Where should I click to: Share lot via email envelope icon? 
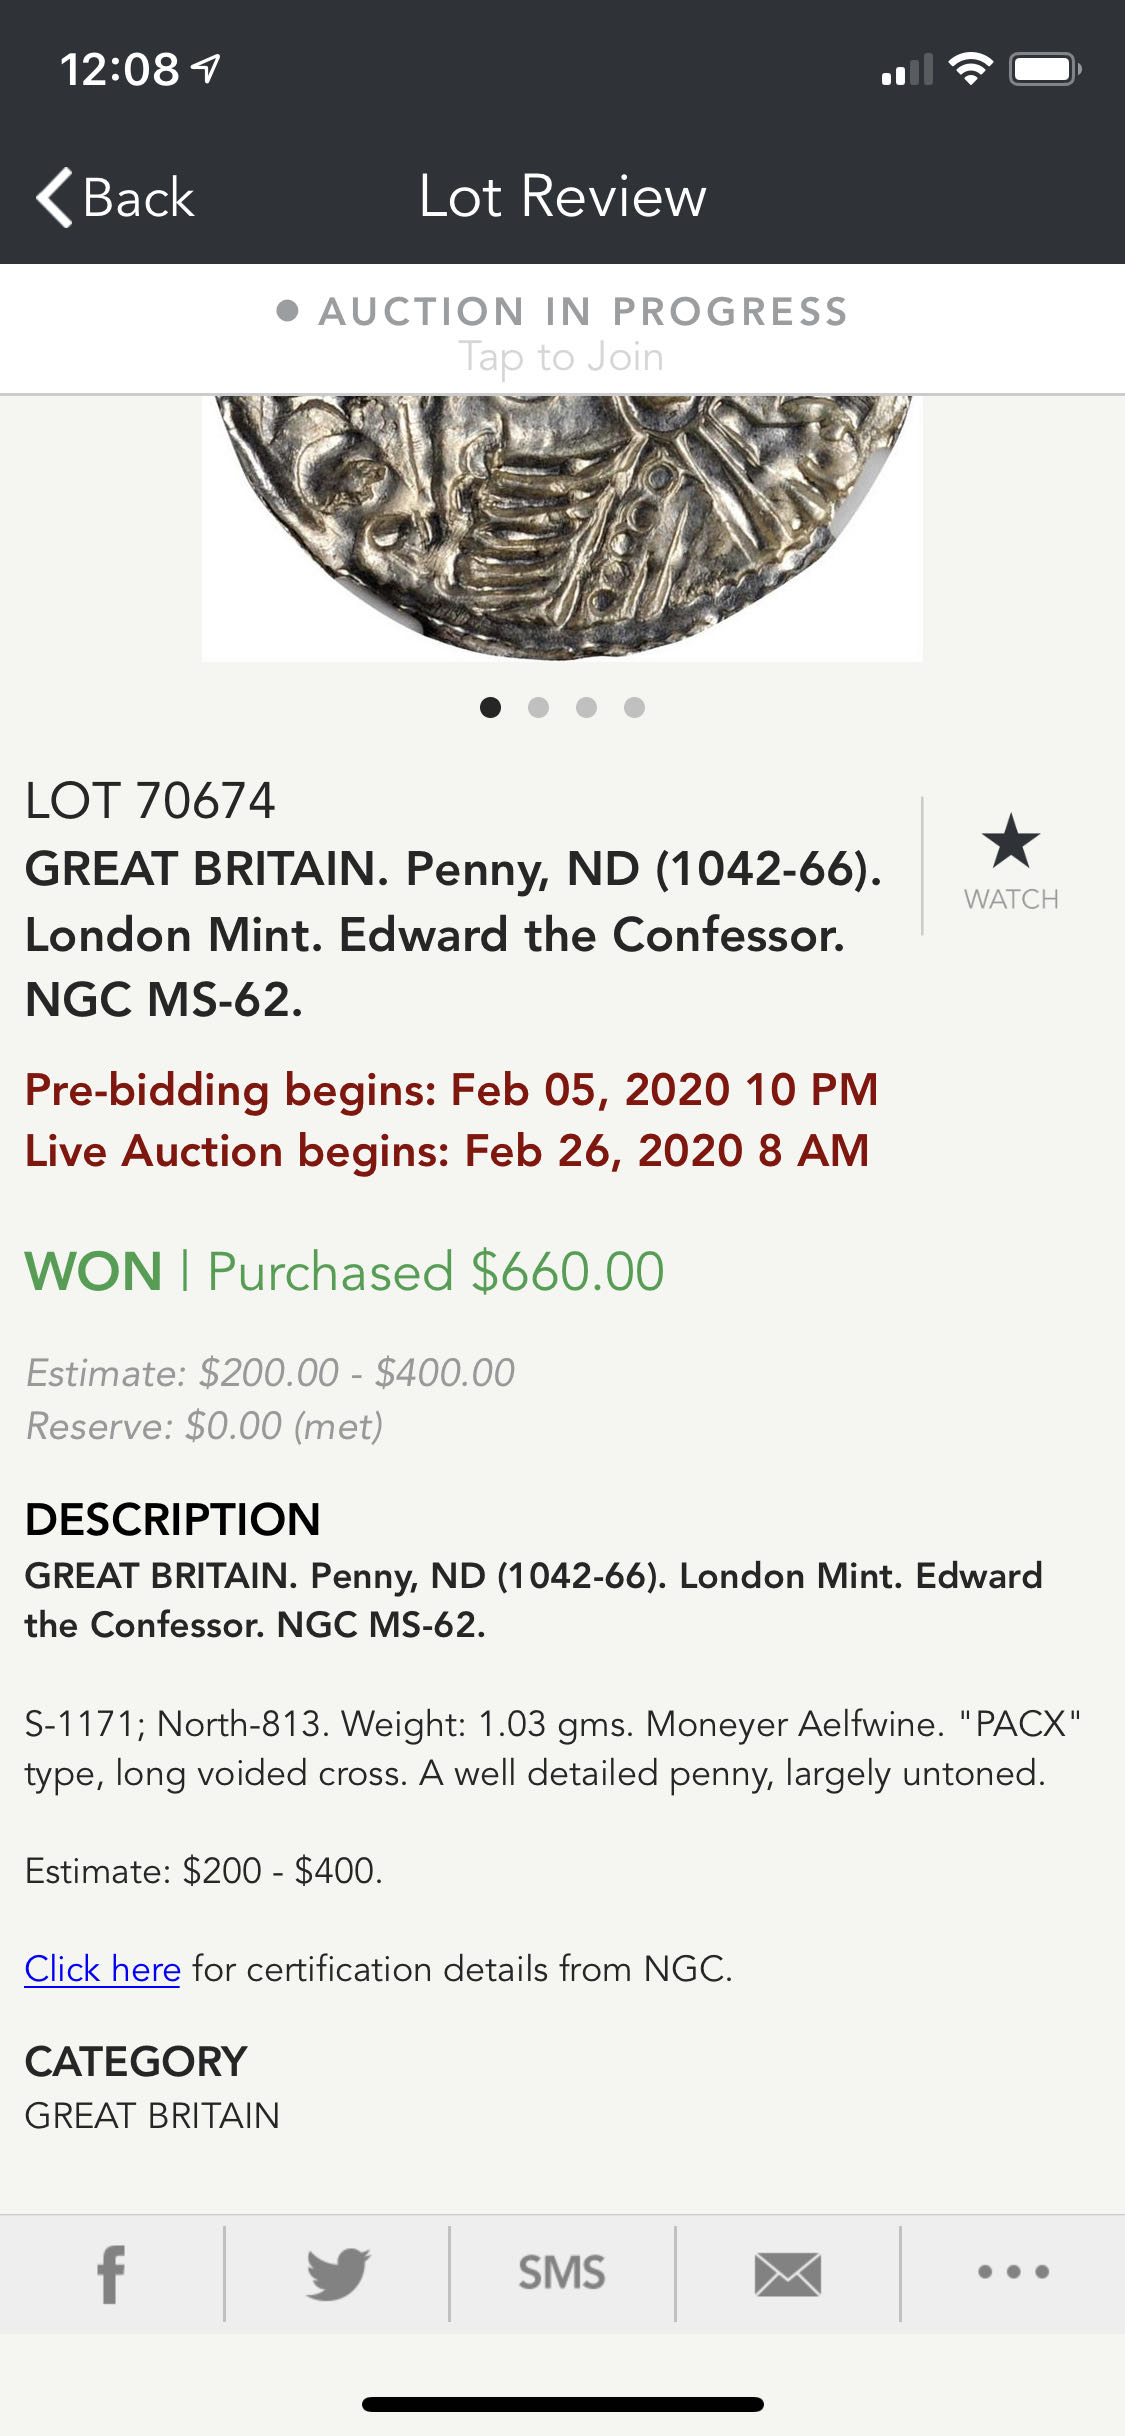pos(787,2274)
